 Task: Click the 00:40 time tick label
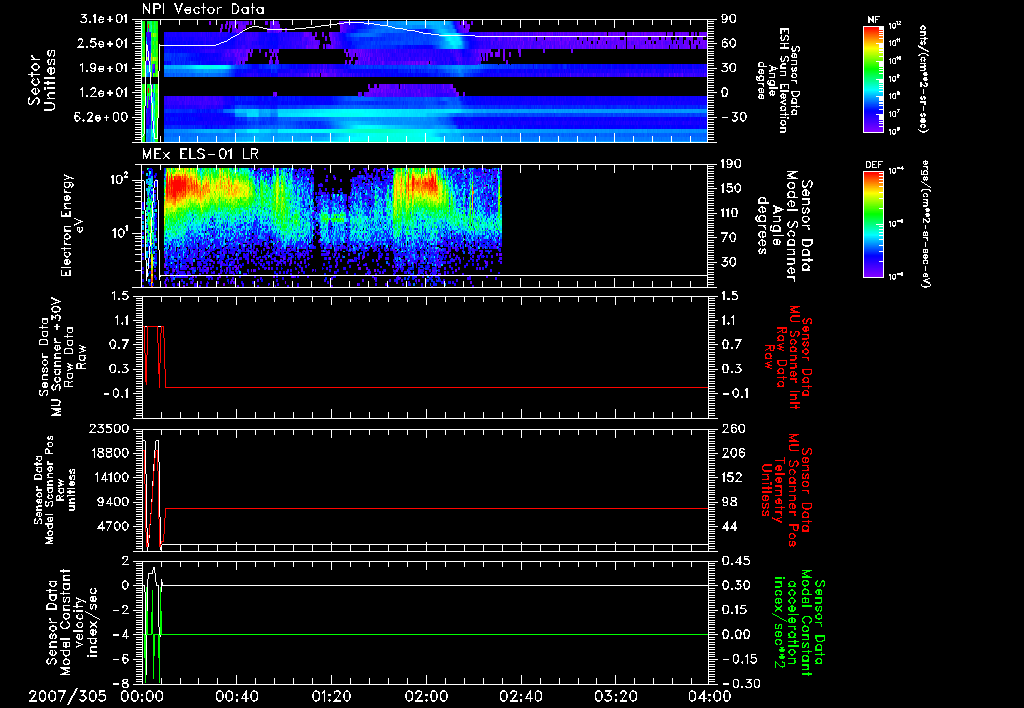(x=236, y=696)
